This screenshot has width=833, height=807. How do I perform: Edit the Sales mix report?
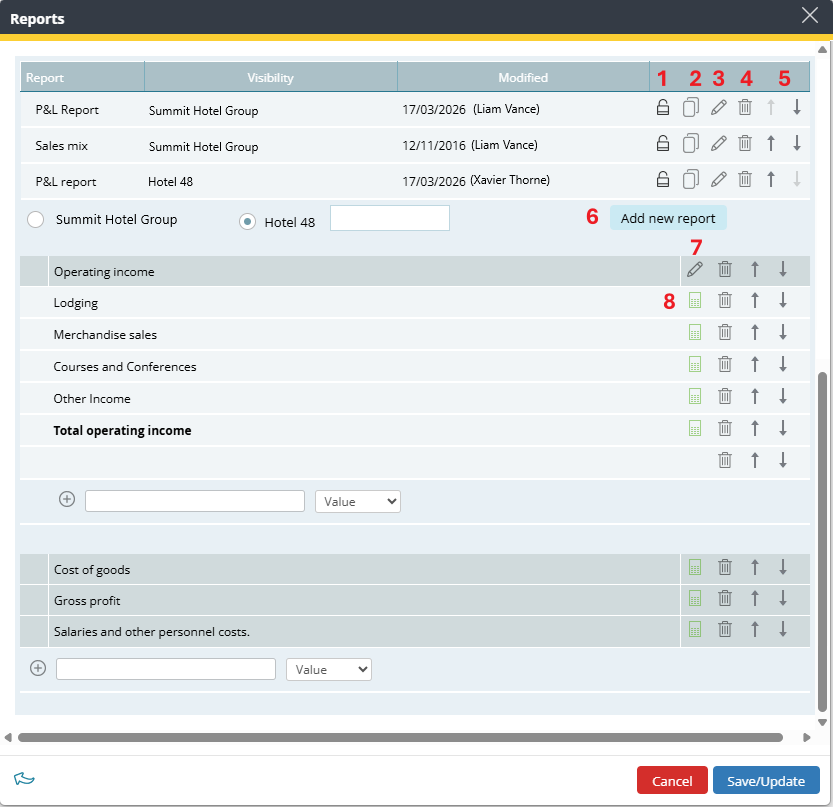point(718,143)
